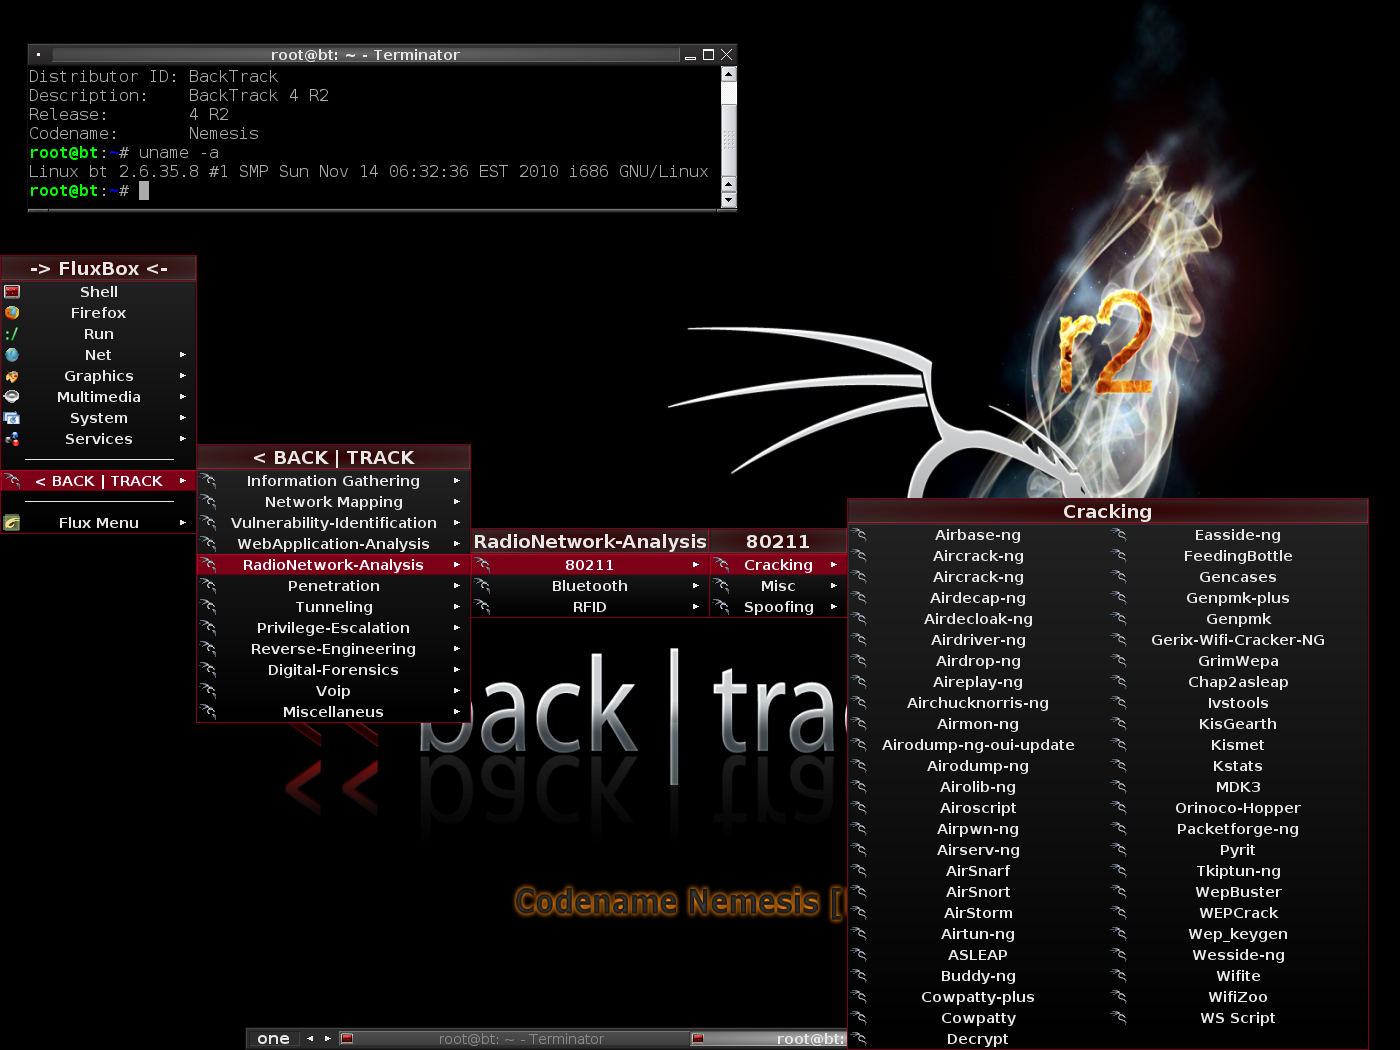Launch Firefox using its browser icon

click(x=12, y=312)
